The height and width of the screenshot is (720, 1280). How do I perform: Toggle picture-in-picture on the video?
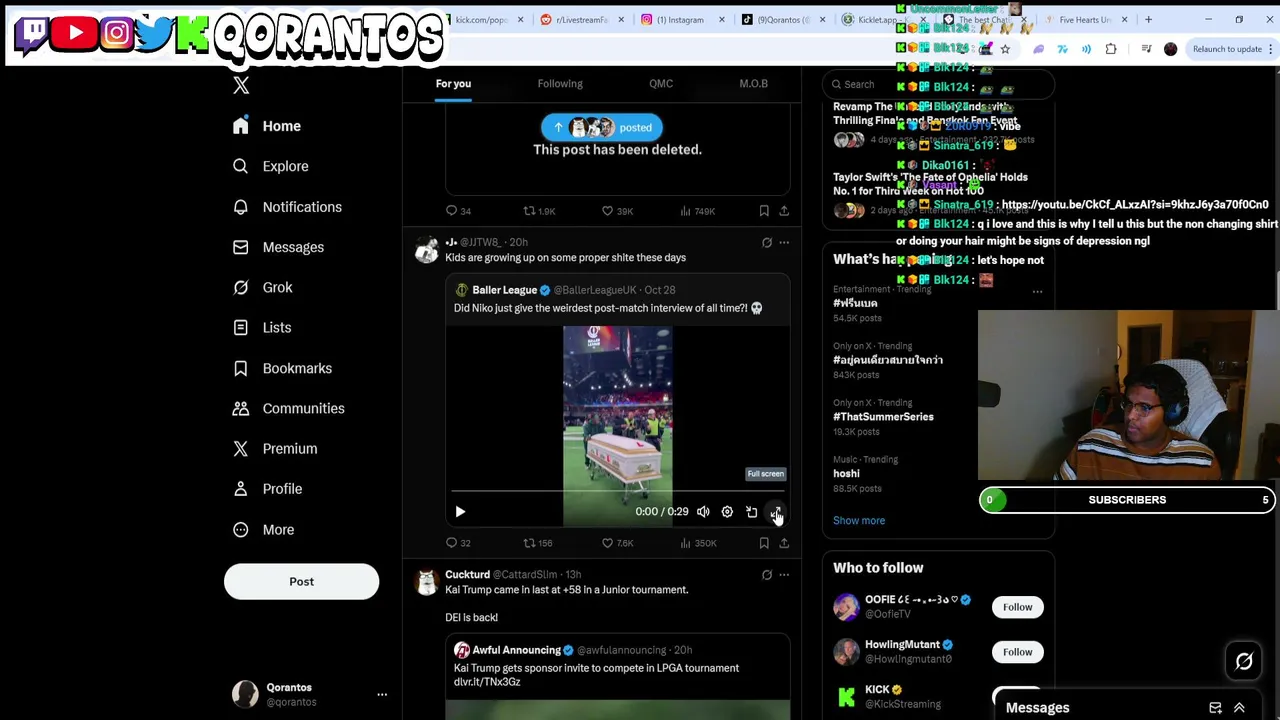point(751,512)
